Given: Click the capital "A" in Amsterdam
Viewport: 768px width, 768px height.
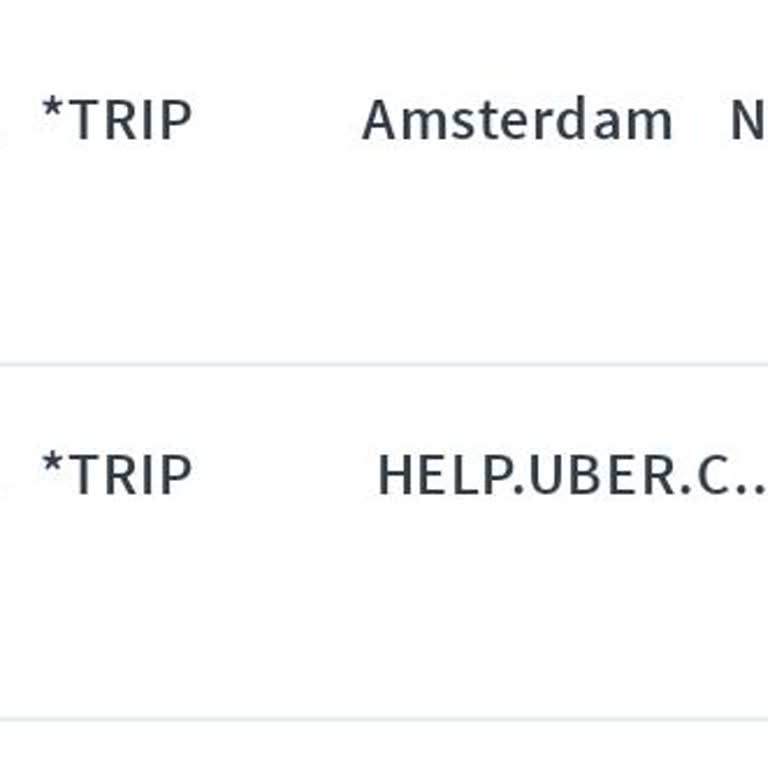Looking at the screenshot, I should pos(379,120).
